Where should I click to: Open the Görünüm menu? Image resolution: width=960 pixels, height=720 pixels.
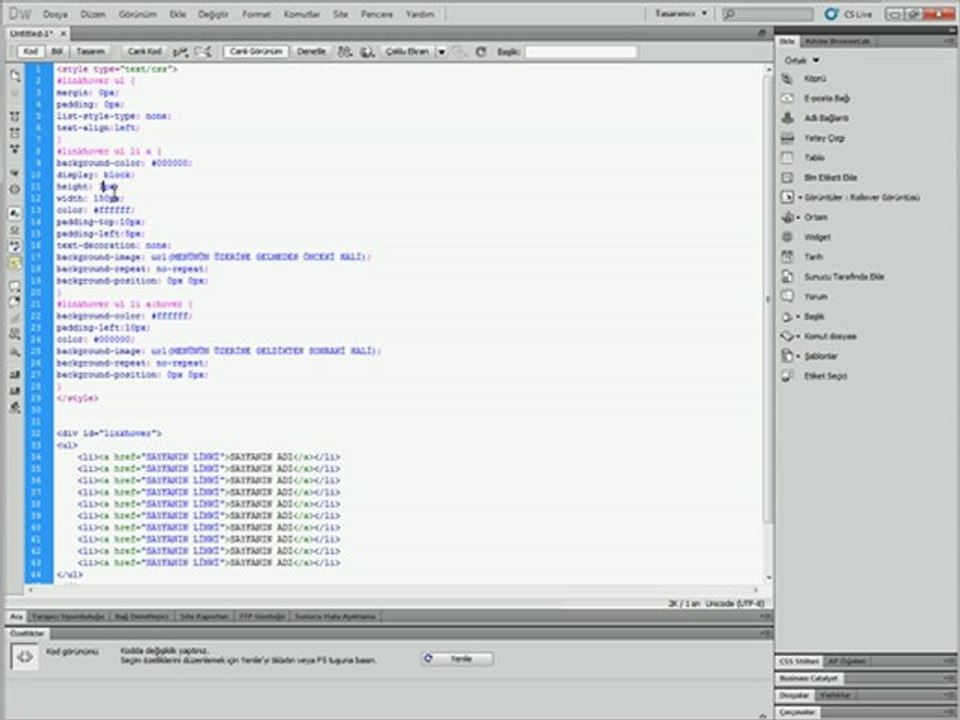pos(138,14)
